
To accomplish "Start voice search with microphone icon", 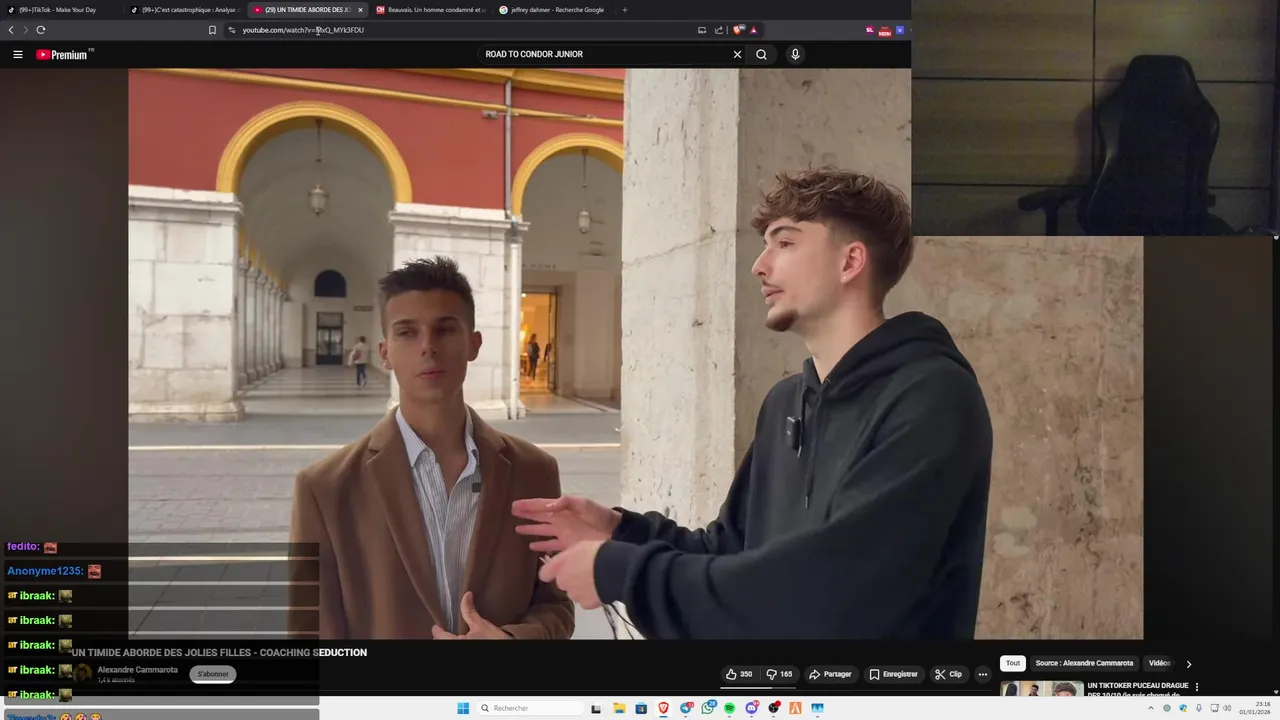I will coord(795,55).
